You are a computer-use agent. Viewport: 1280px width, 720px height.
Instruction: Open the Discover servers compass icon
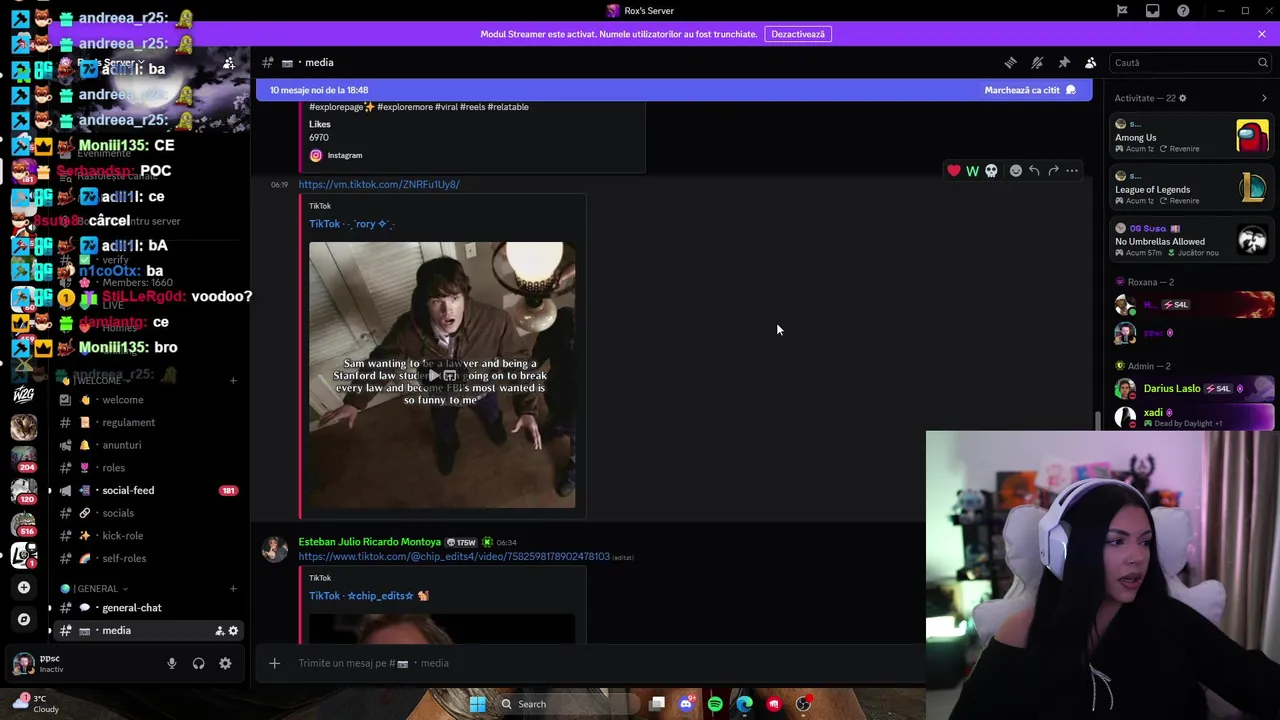pos(24,619)
